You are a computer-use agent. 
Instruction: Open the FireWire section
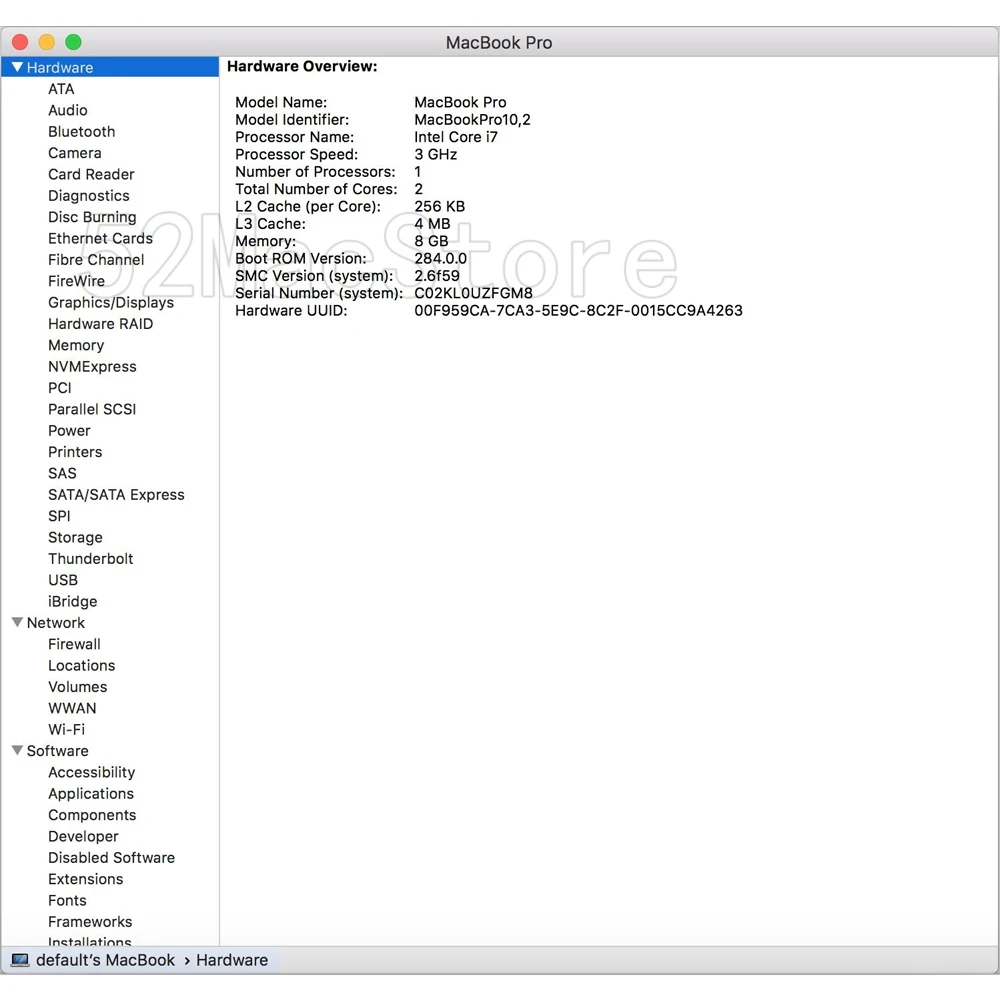click(x=76, y=281)
